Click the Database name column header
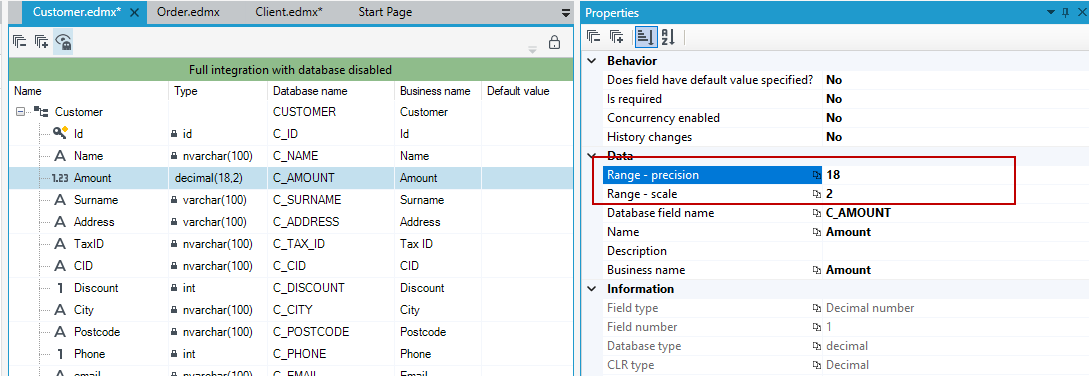1089x376 pixels. (x=331, y=91)
